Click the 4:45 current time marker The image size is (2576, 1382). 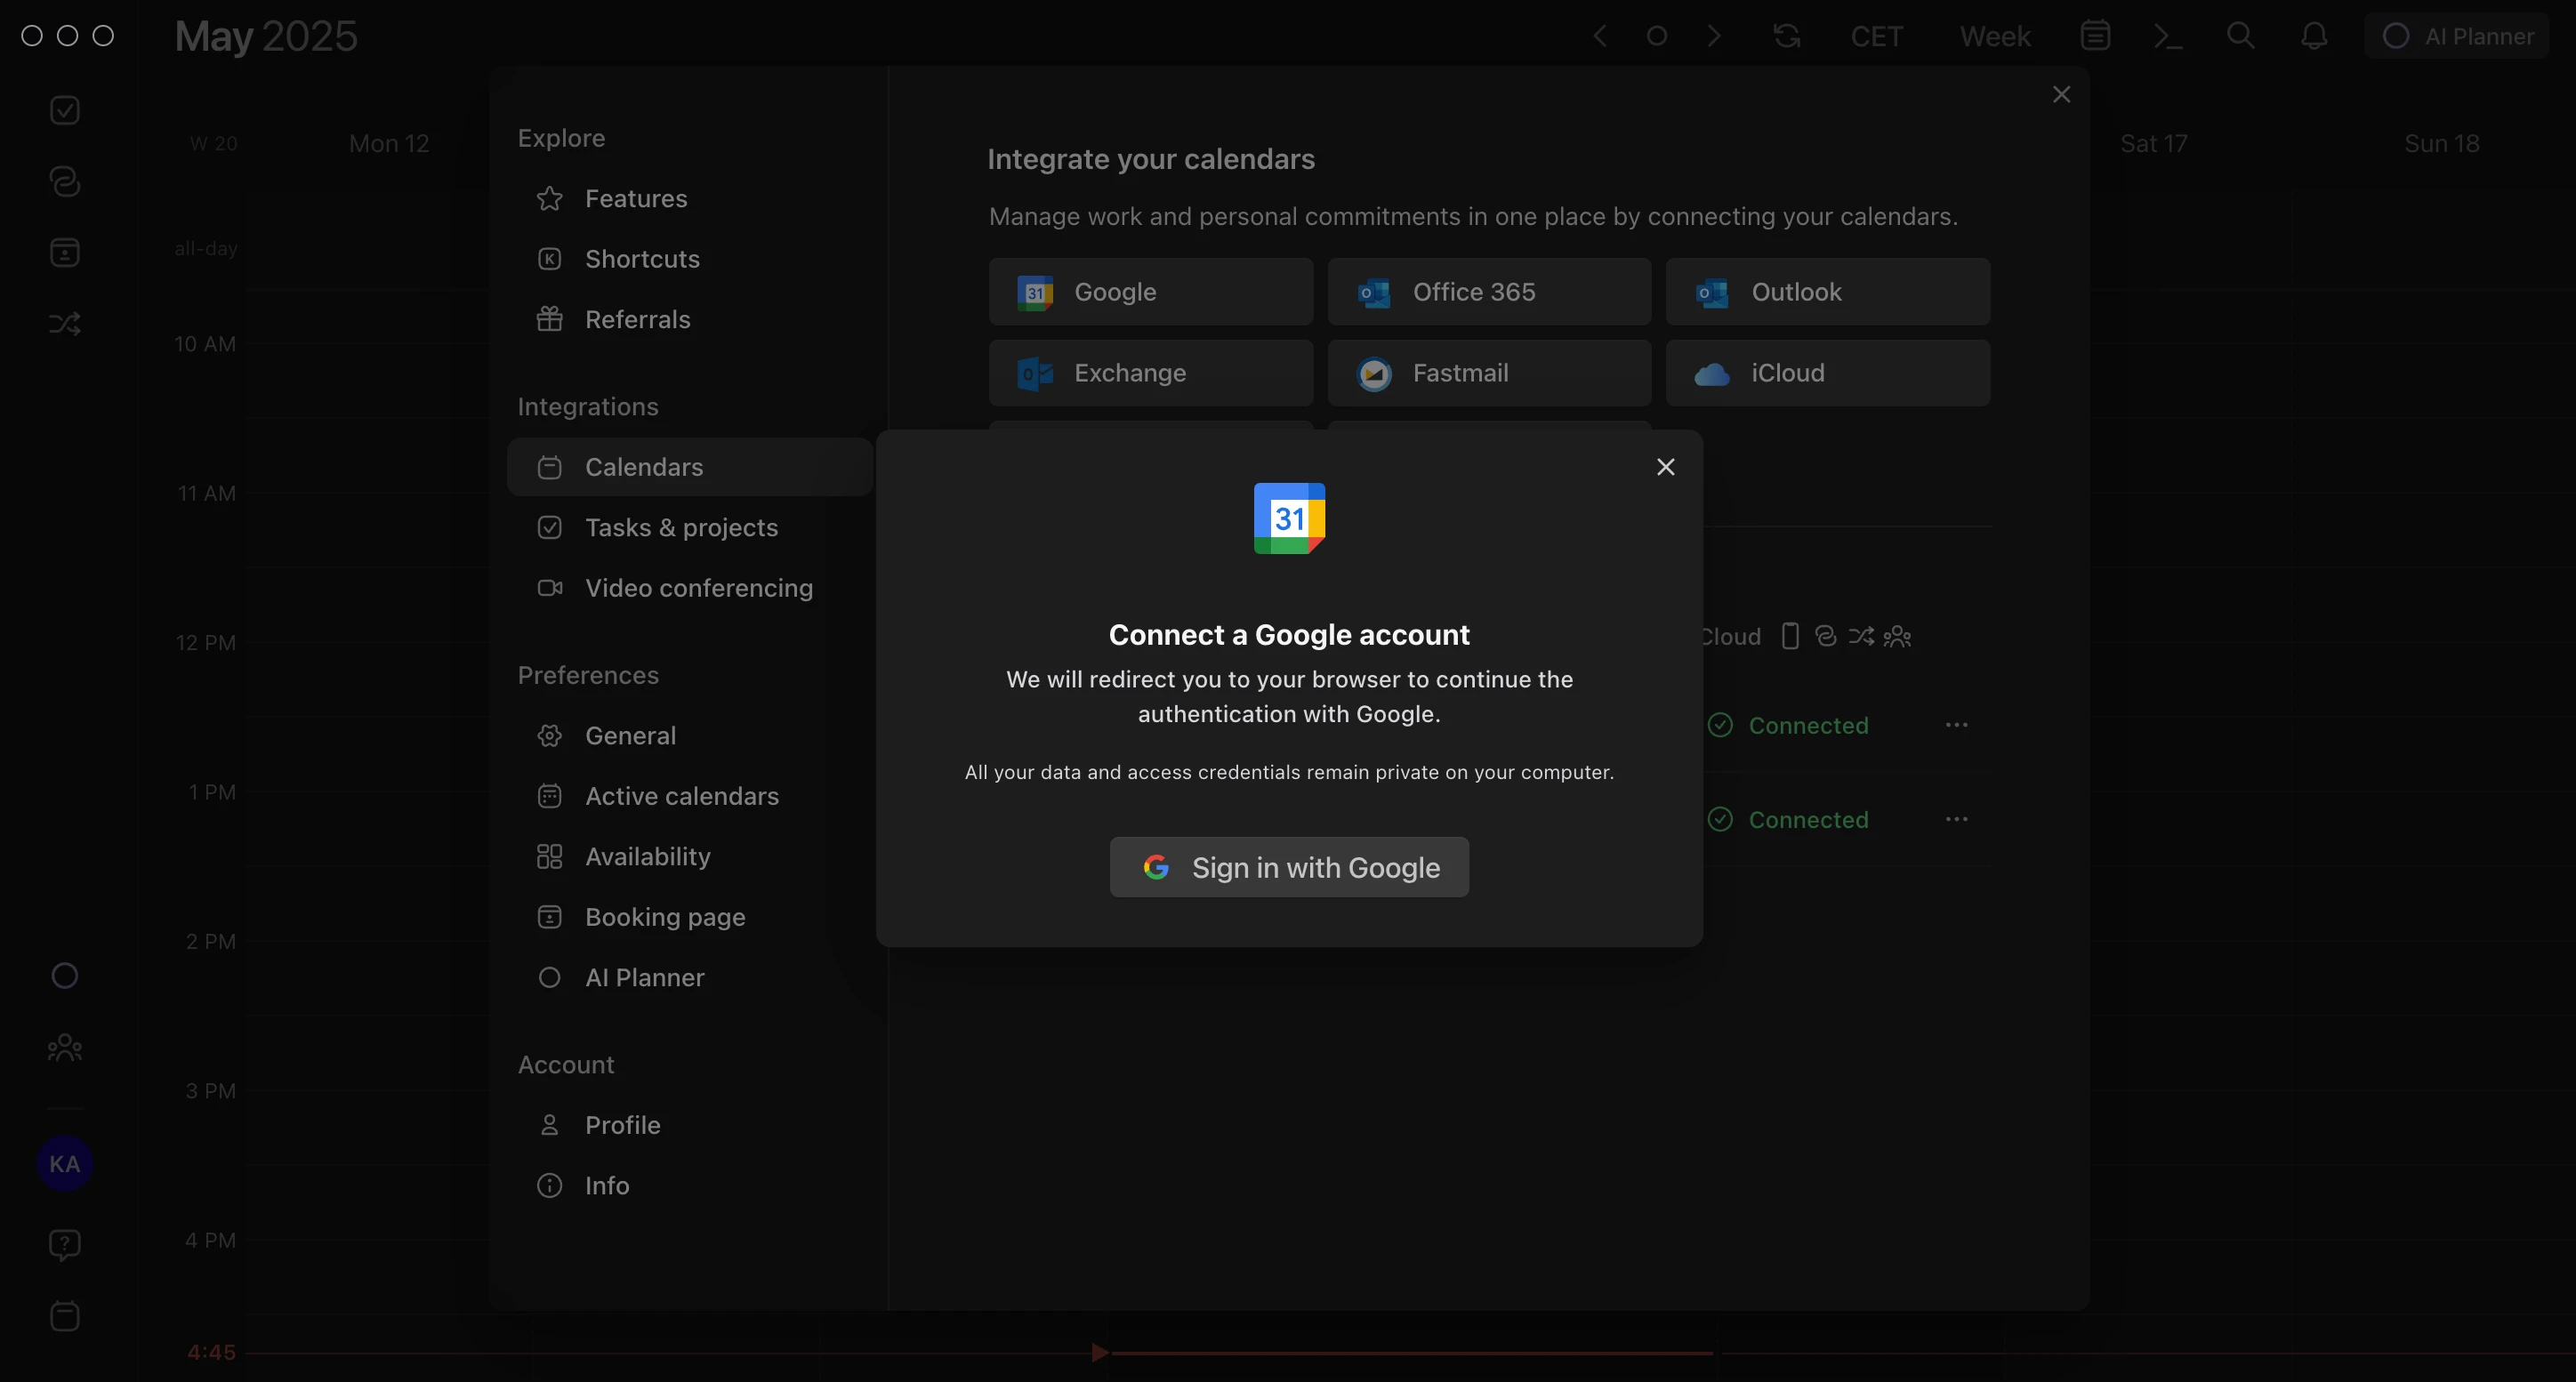(211, 1353)
